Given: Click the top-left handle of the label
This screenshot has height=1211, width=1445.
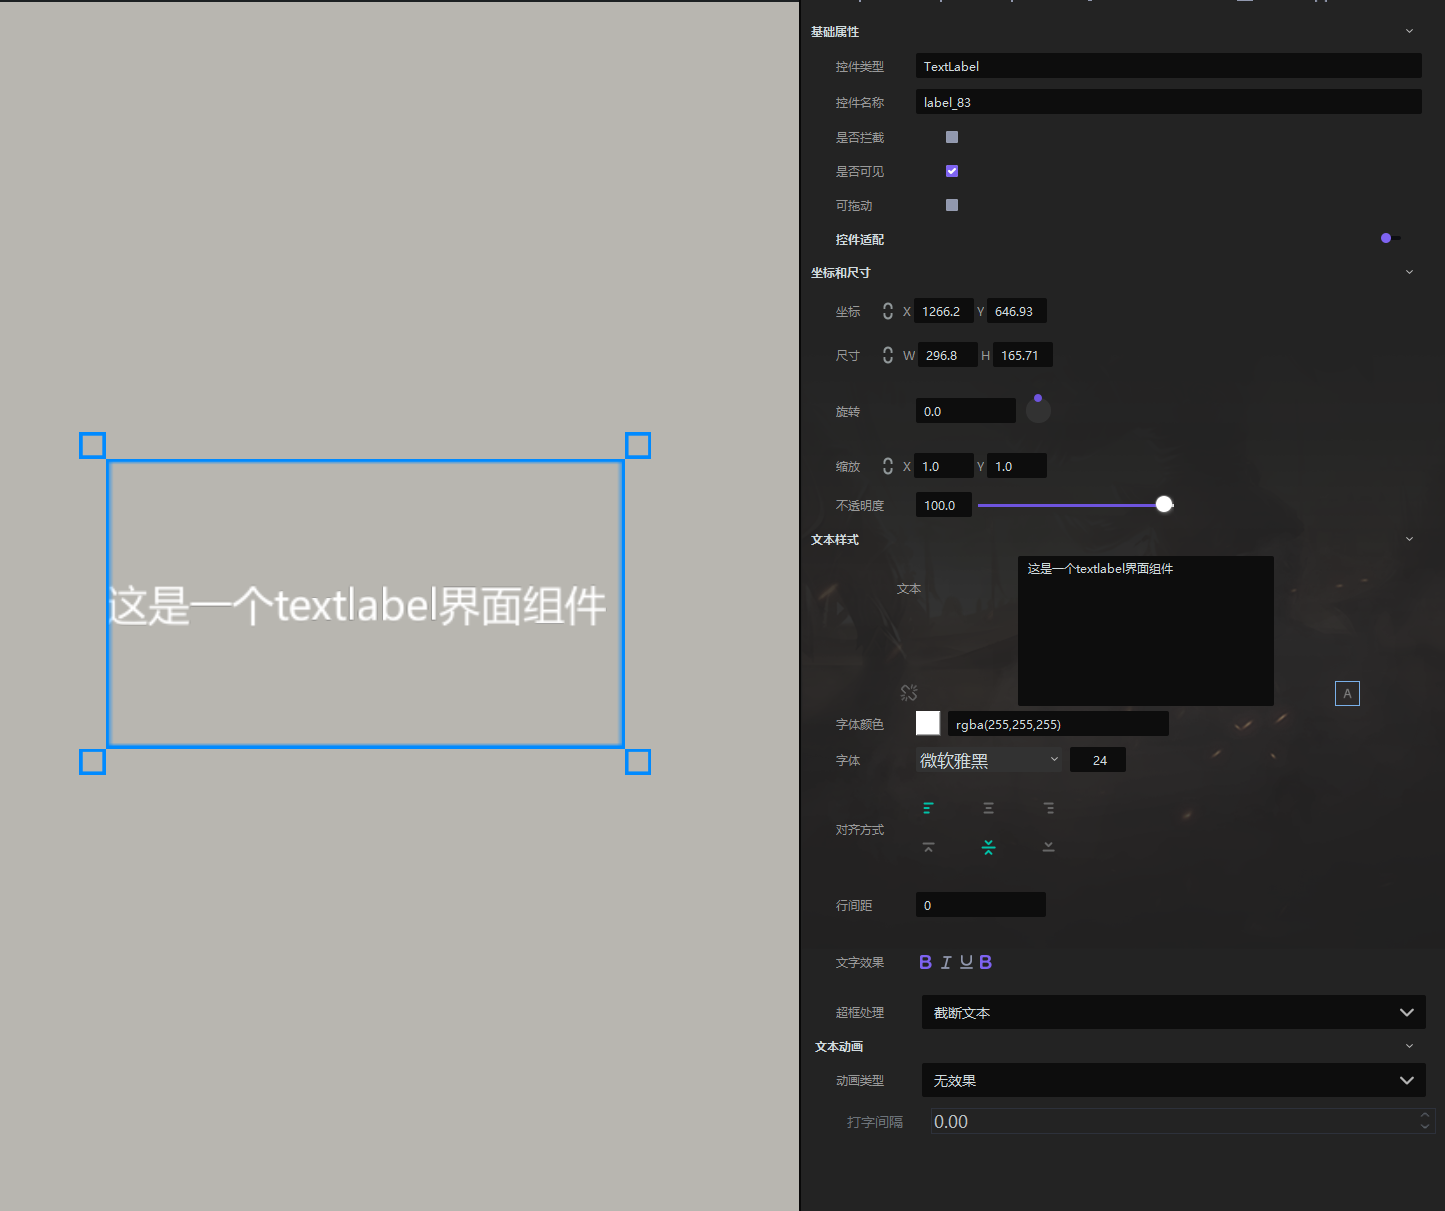Looking at the screenshot, I should [x=92, y=445].
